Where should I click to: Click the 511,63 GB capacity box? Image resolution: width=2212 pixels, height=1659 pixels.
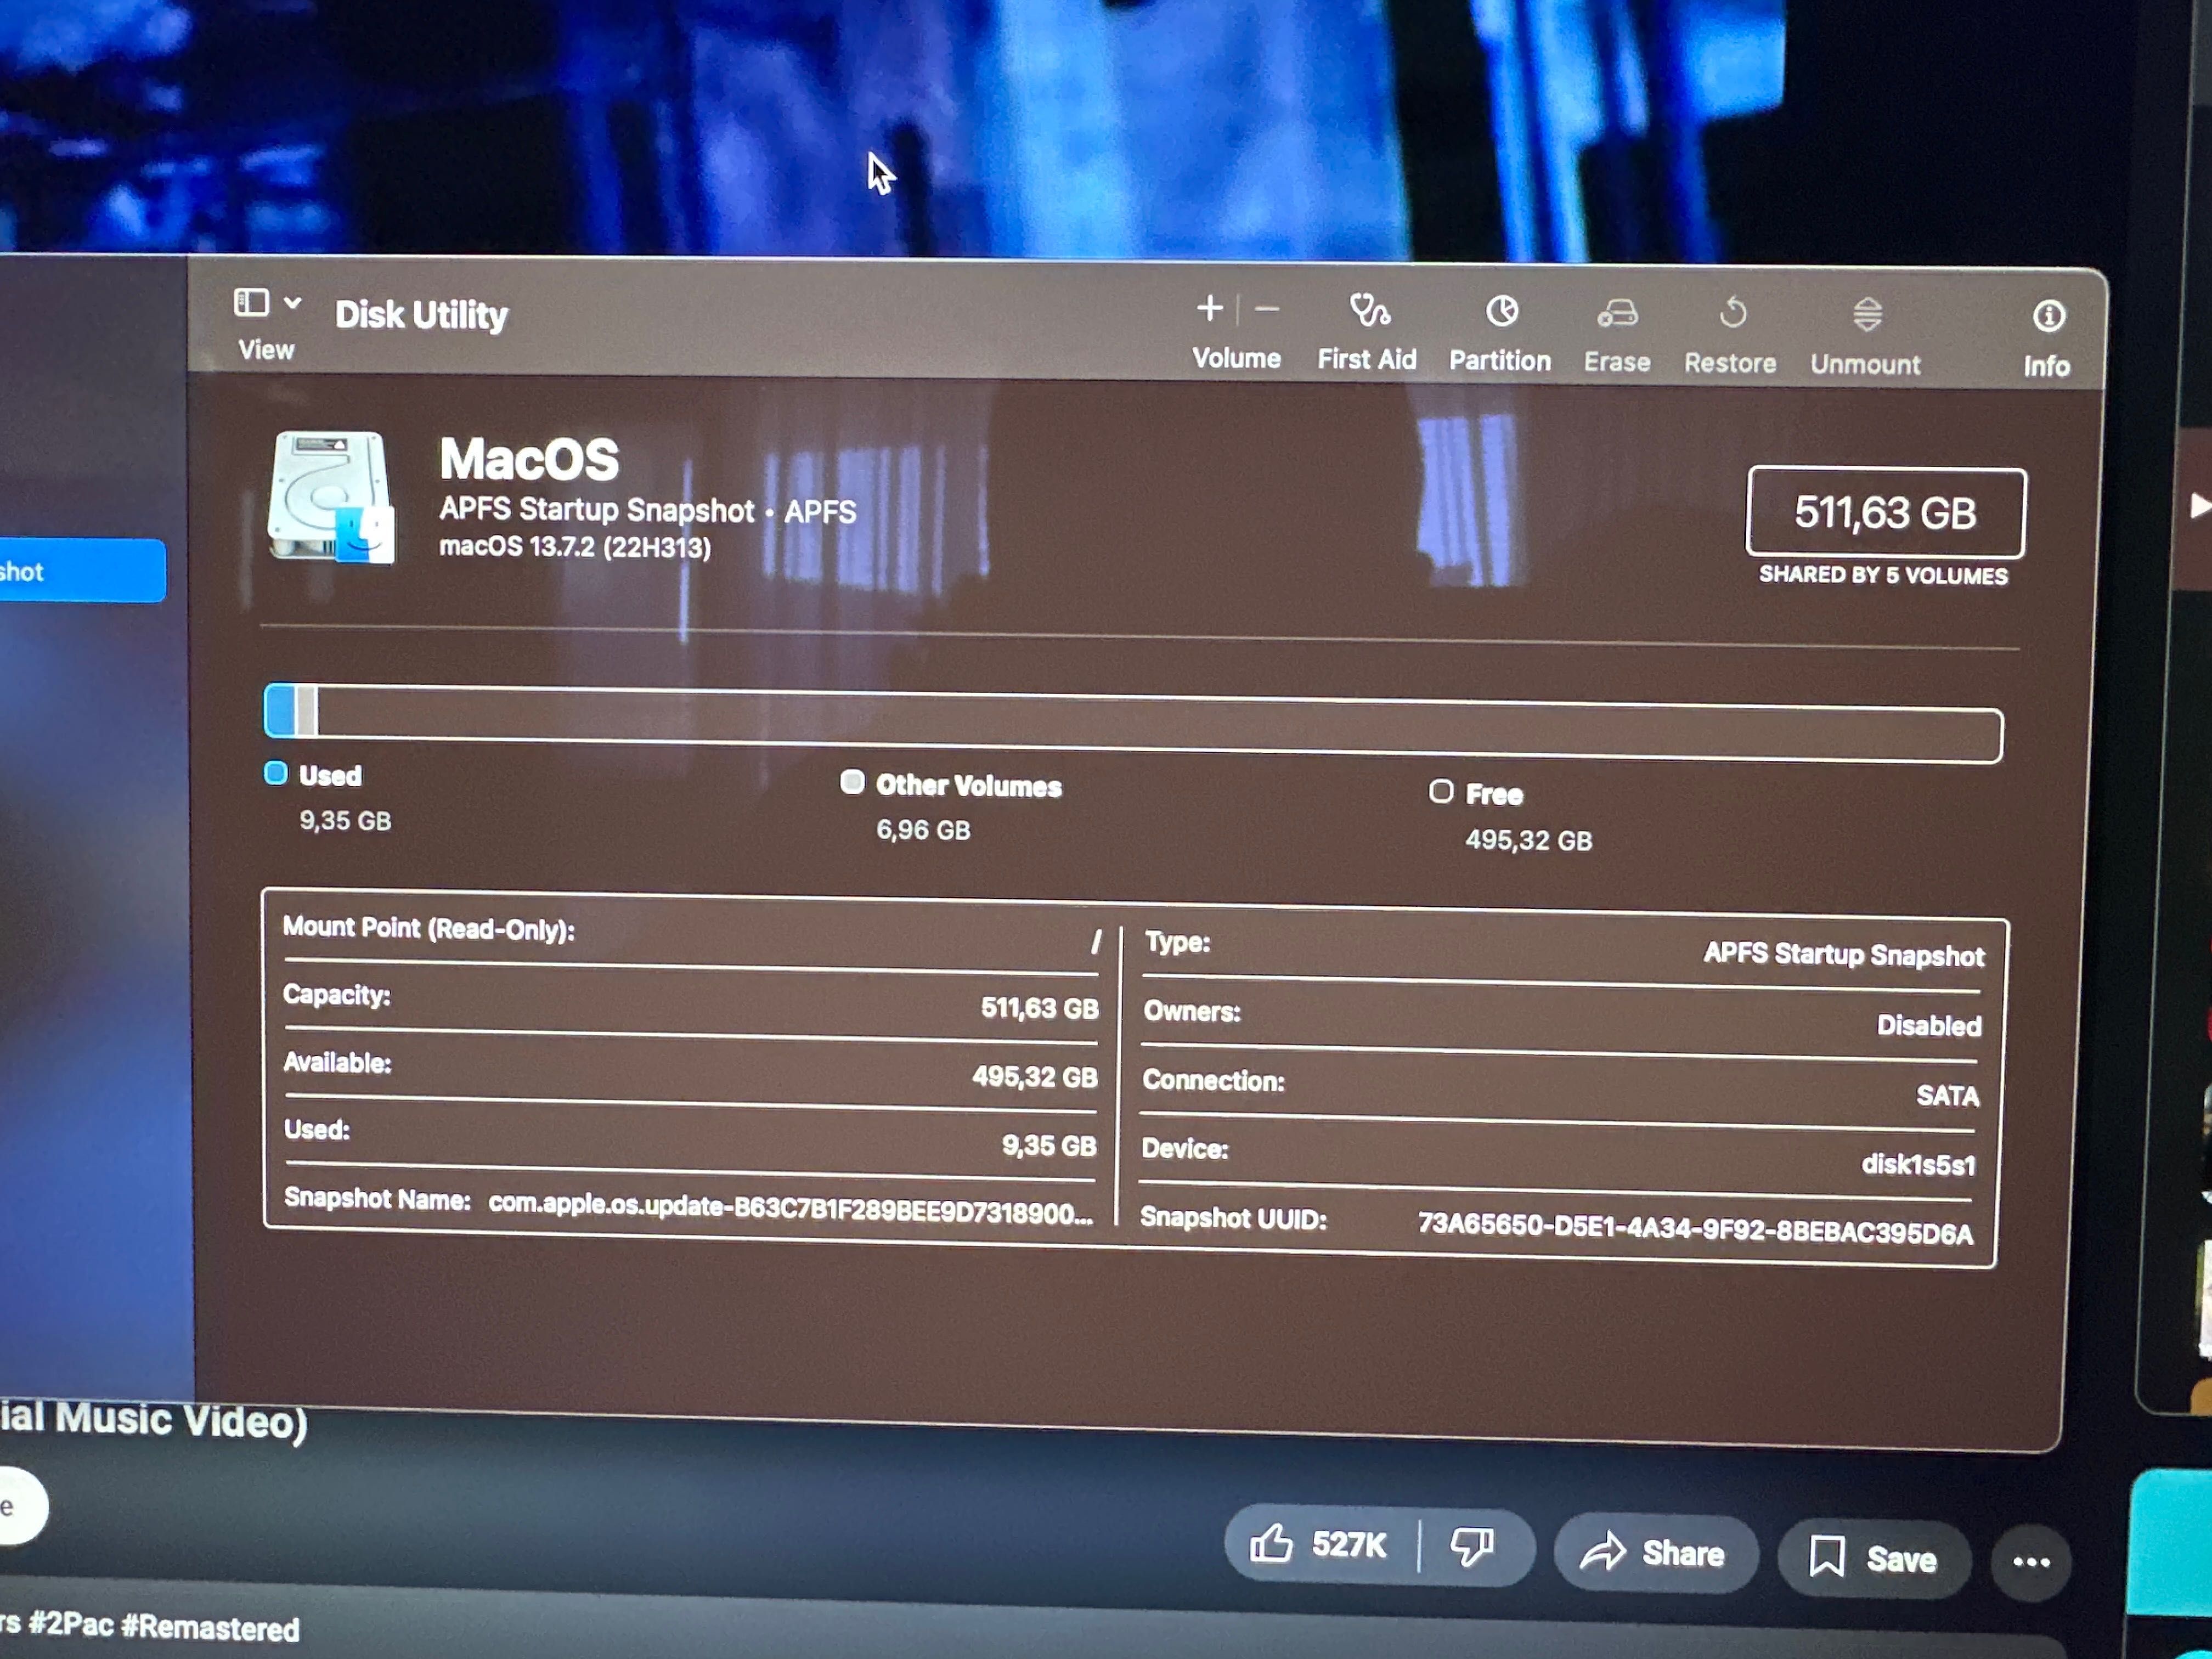1886,512
